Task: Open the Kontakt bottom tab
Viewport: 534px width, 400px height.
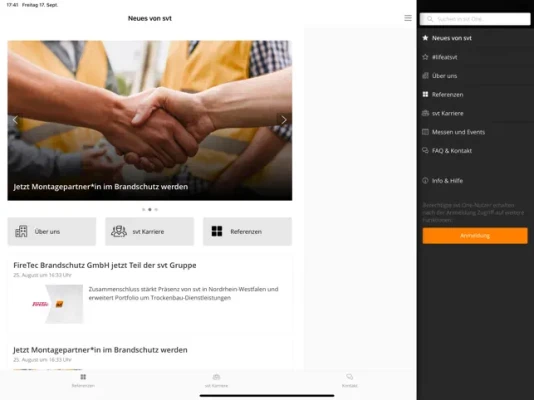Action: (350, 381)
